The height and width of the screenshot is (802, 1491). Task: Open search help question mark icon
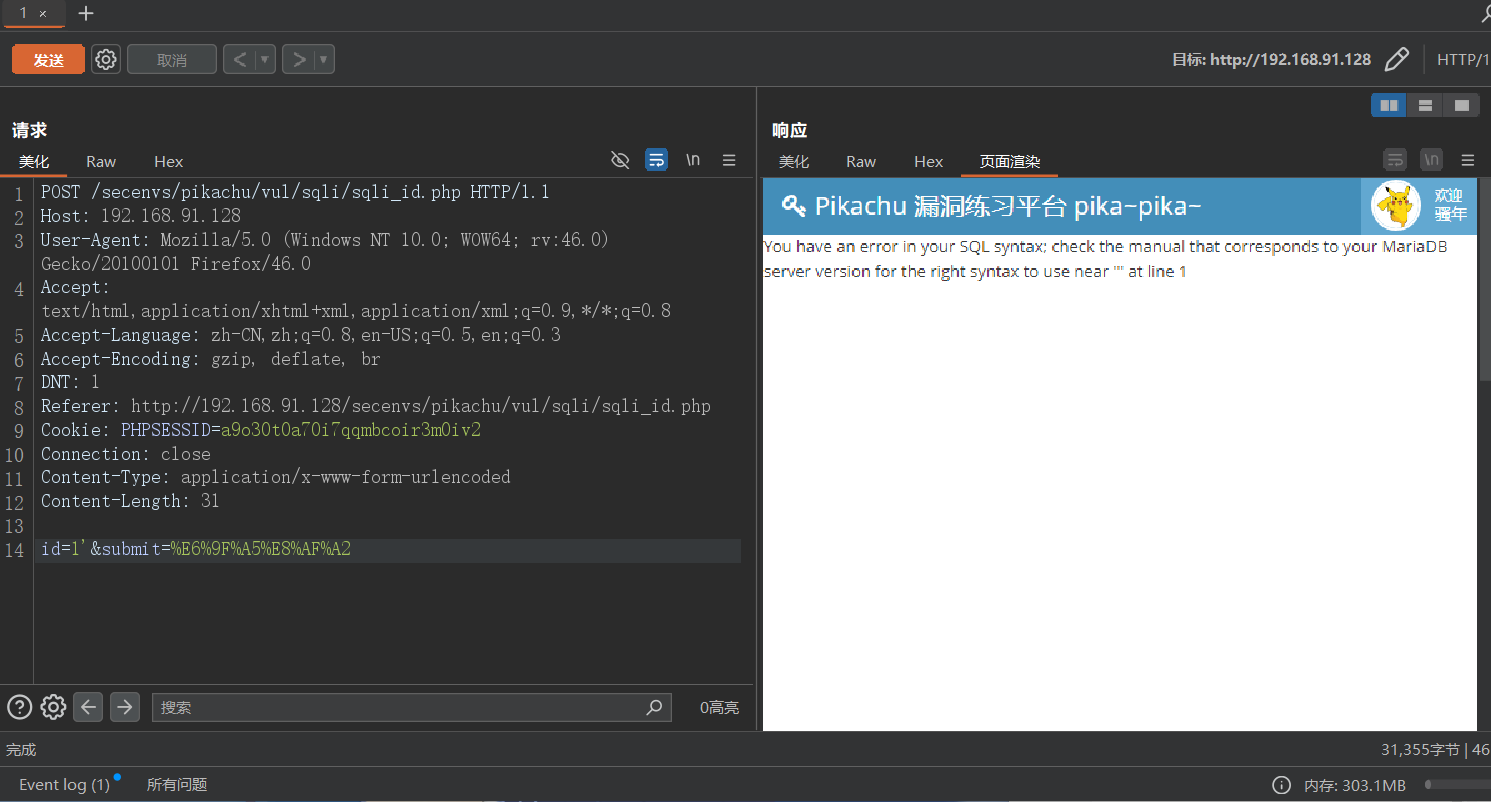(x=19, y=707)
